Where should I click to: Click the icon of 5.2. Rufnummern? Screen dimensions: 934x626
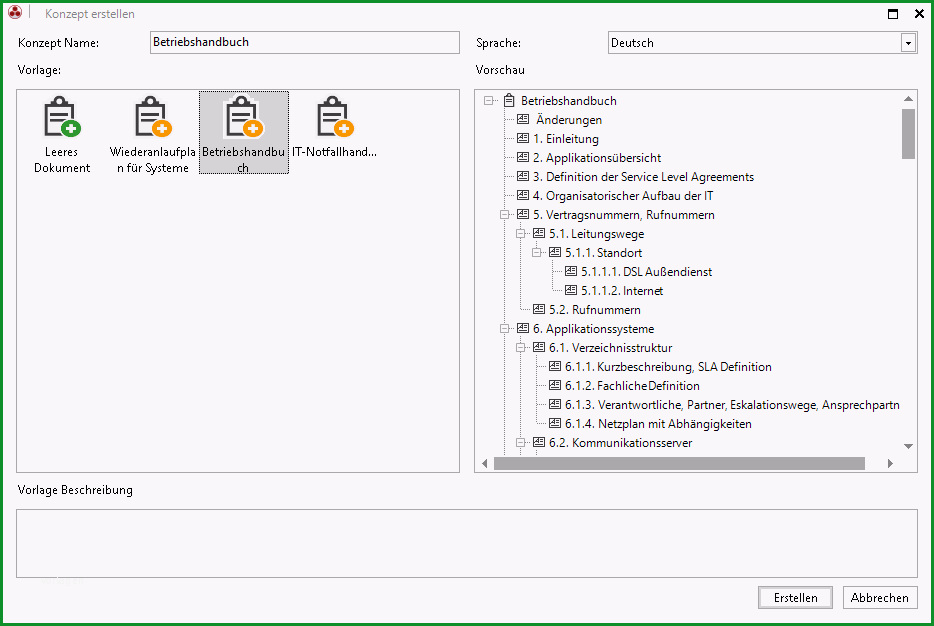click(x=539, y=310)
